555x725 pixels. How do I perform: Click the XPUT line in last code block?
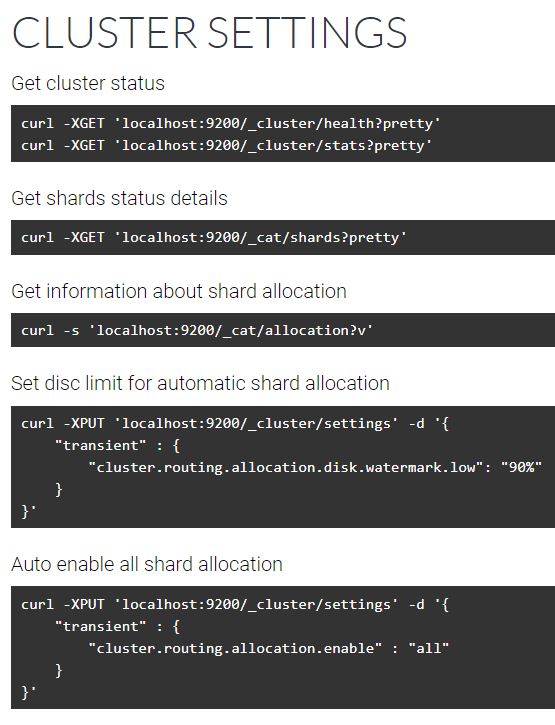235,604
